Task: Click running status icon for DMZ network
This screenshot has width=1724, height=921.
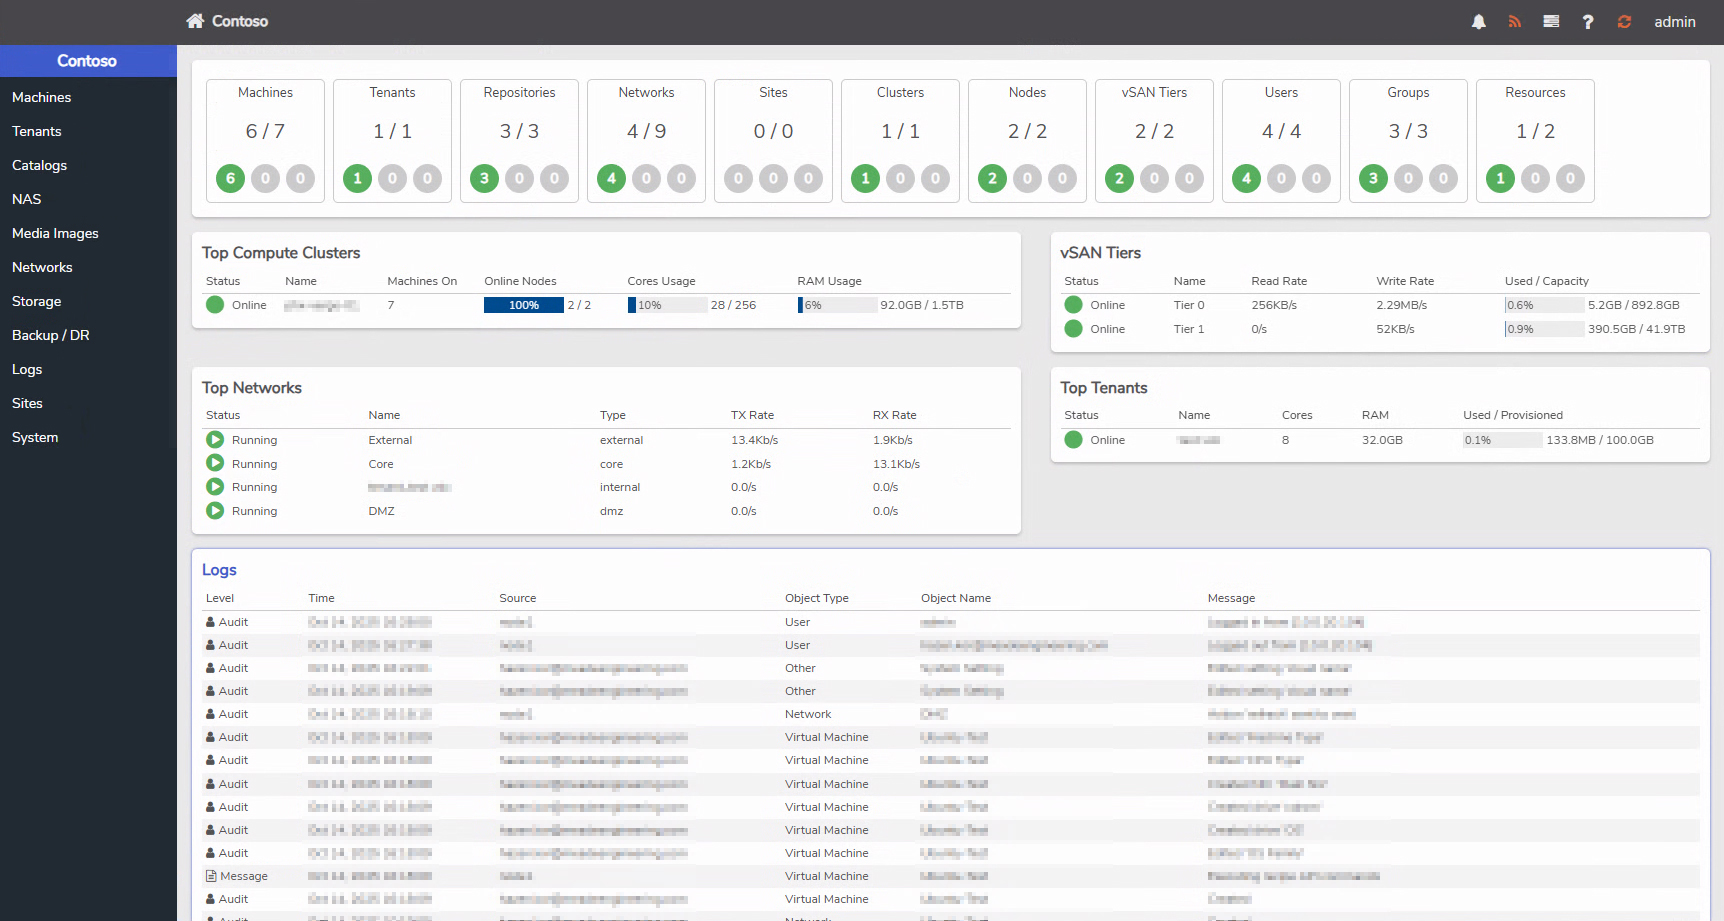Action: pos(215,511)
